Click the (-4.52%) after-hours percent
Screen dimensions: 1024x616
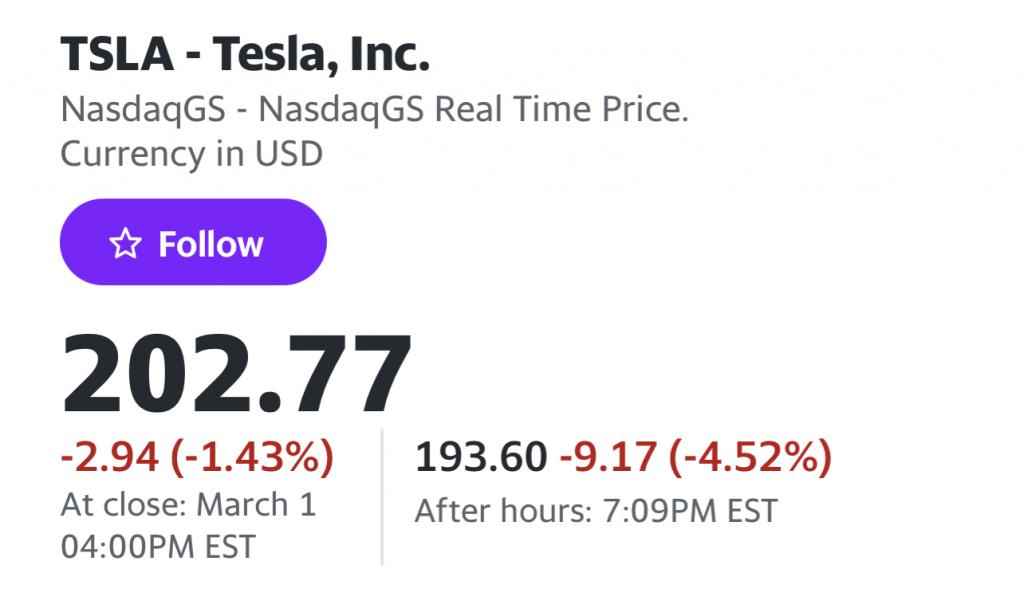750,458
